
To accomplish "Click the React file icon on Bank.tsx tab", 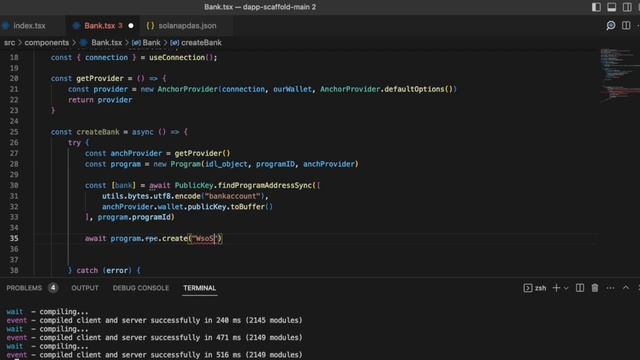I will coord(76,26).
